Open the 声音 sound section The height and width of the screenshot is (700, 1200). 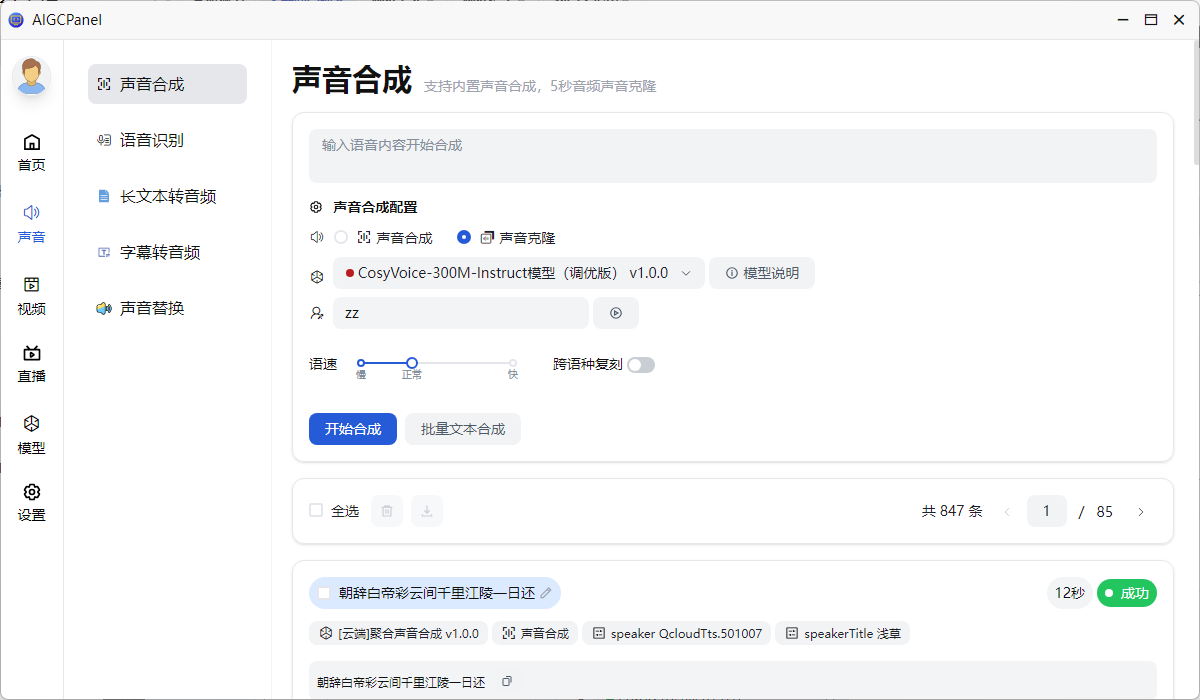point(32,225)
